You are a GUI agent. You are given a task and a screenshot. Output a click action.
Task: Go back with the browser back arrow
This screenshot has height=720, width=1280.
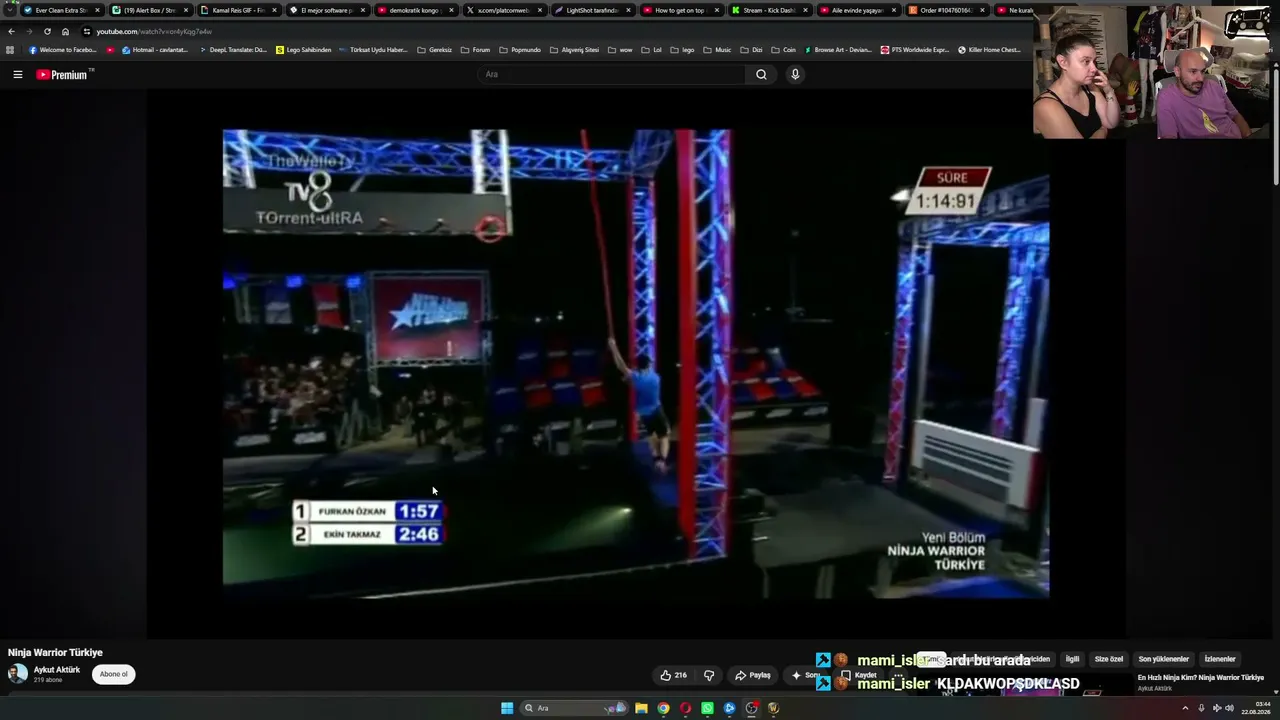pos(11,31)
